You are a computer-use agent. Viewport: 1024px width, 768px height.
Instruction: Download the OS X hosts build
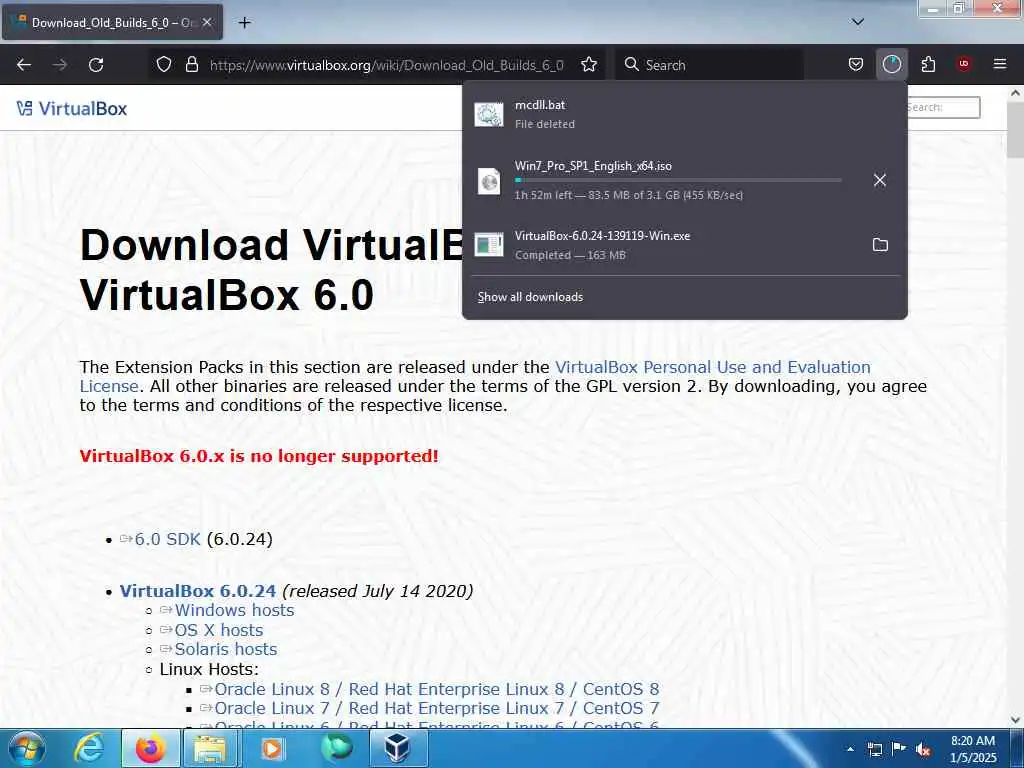pyautogui.click(x=219, y=630)
